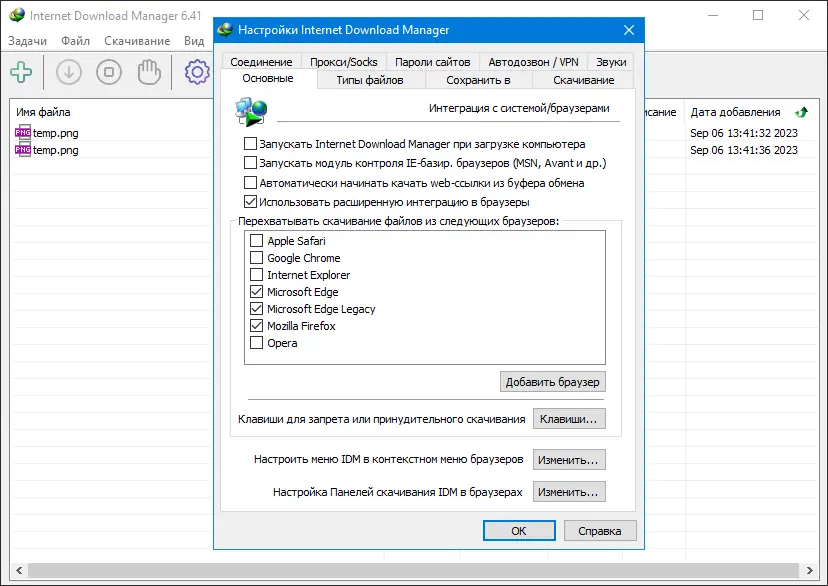Viewport: 828px width, 586px height.
Task: Enable auto-download of web links from clipboard
Action: pos(250,183)
